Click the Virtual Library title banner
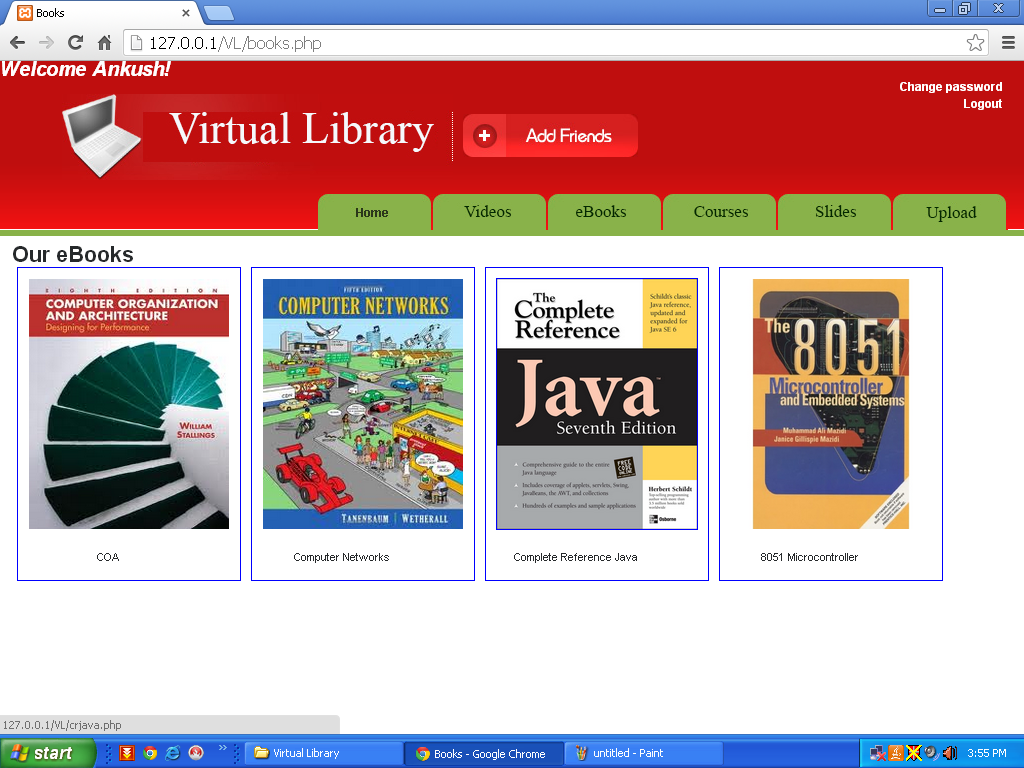The width and height of the screenshot is (1024, 768). [x=302, y=129]
